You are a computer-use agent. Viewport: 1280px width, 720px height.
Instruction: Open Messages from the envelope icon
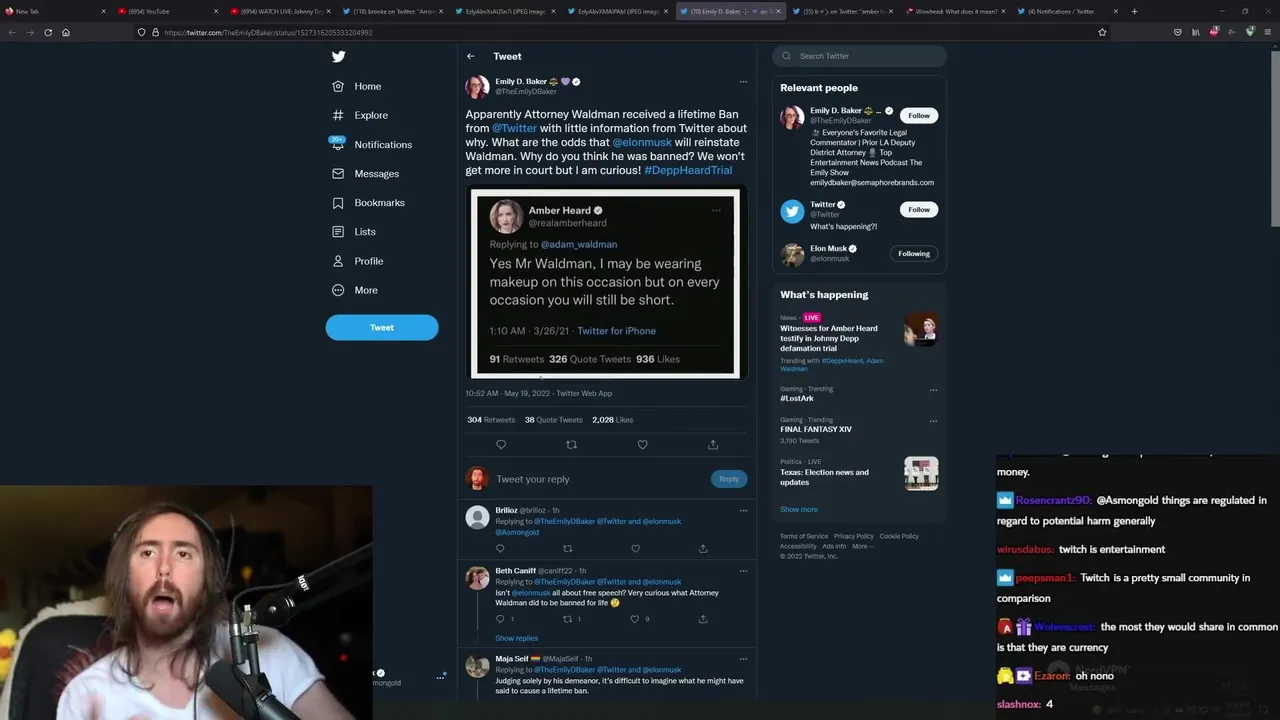click(x=338, y=173)
